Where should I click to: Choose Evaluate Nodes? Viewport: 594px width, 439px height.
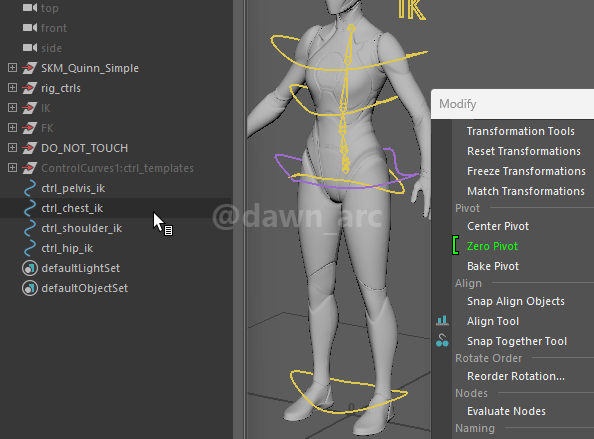[506, 411]
